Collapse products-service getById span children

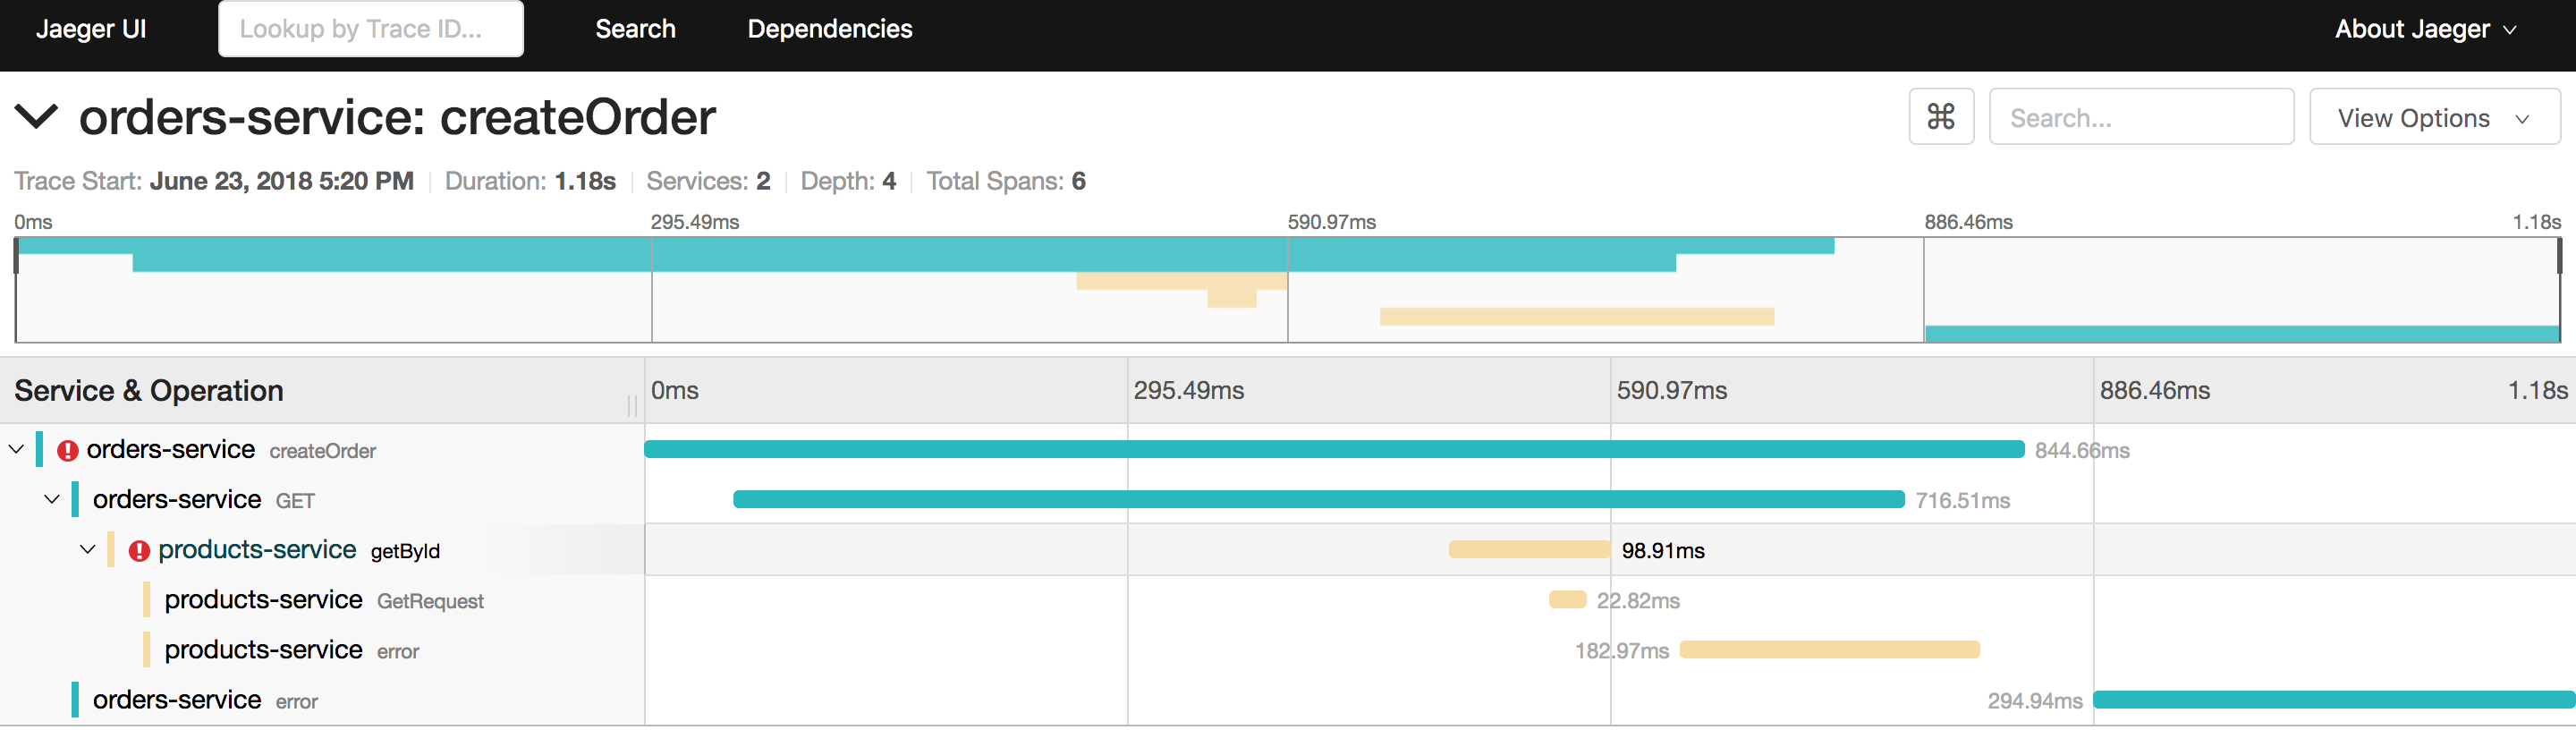click(88, 550)
